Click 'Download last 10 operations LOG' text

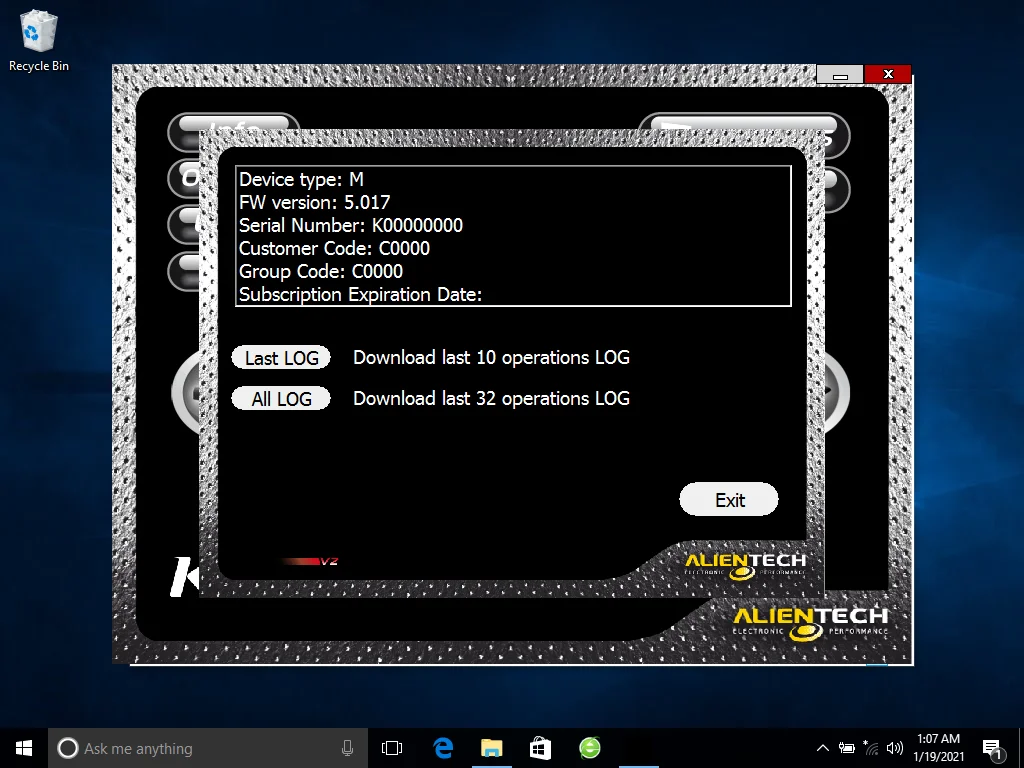(491, 358)
